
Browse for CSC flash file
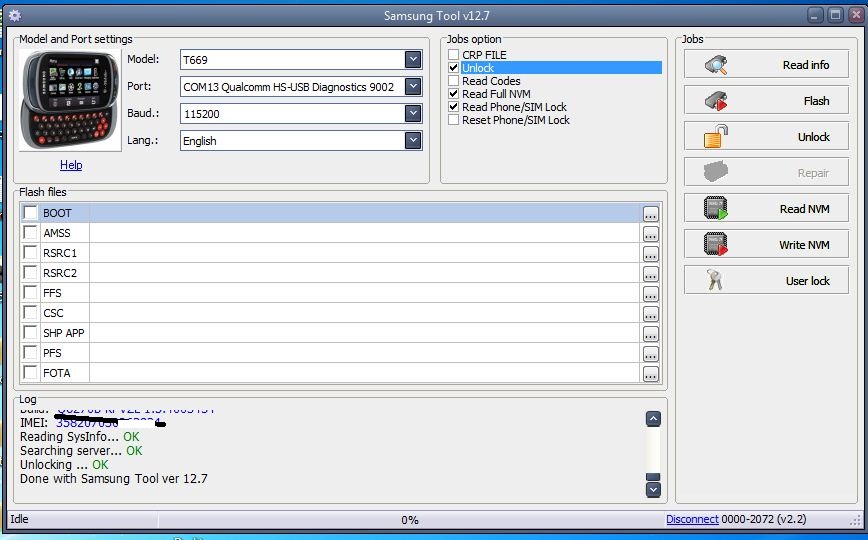[x=650, y=313]
